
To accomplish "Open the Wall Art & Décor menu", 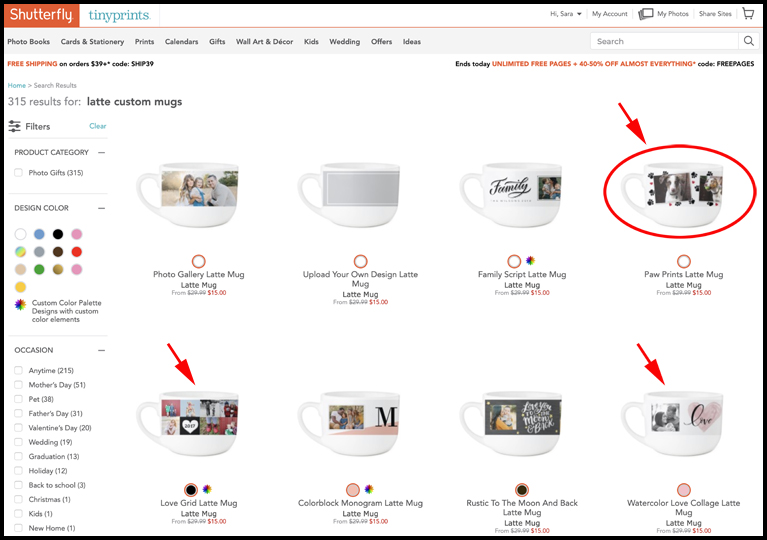I will 265,42.
